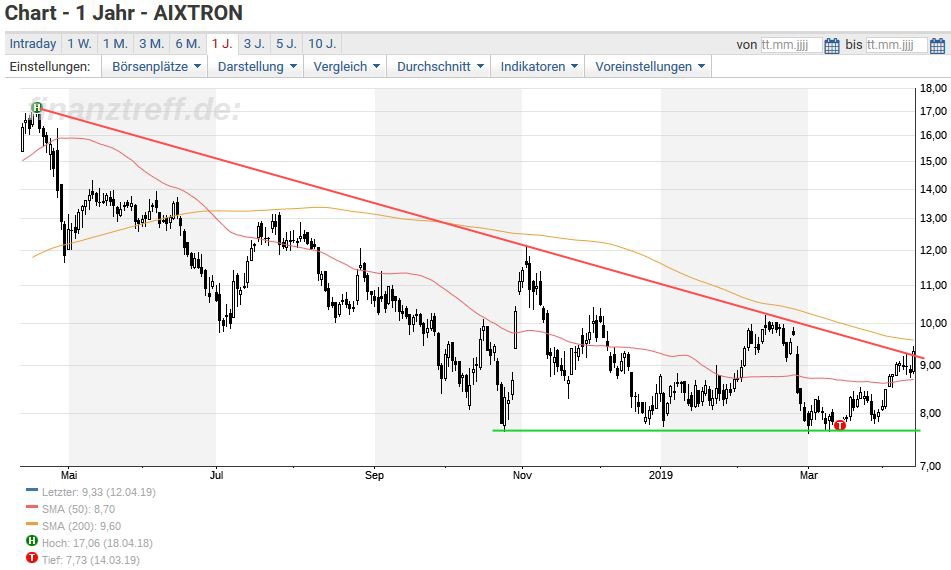
Task: Select the 6 M. time range tab
Action: pyautogui.click(x=187, y=44)
